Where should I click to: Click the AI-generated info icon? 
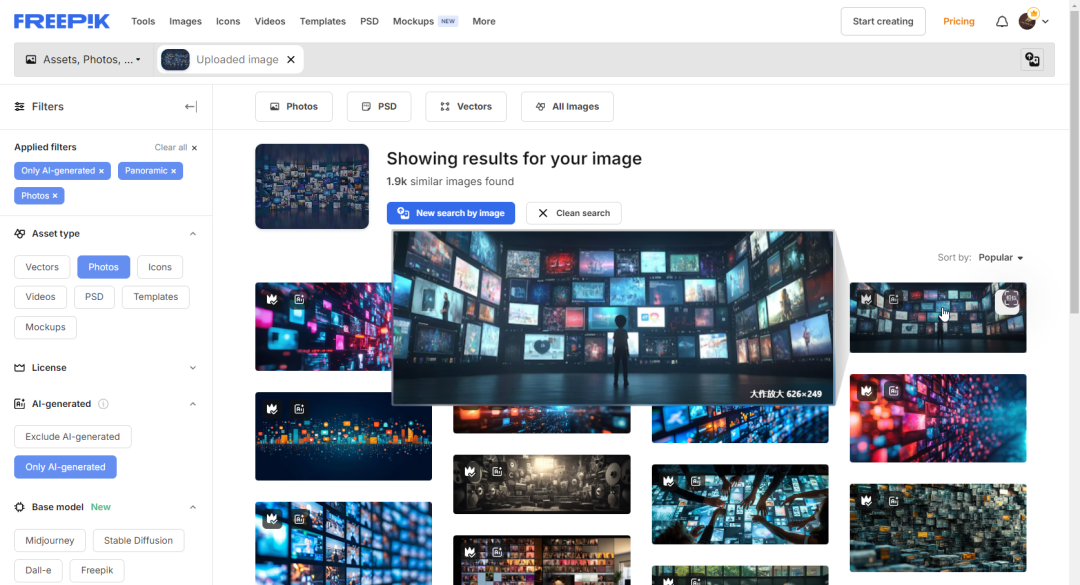103,404
